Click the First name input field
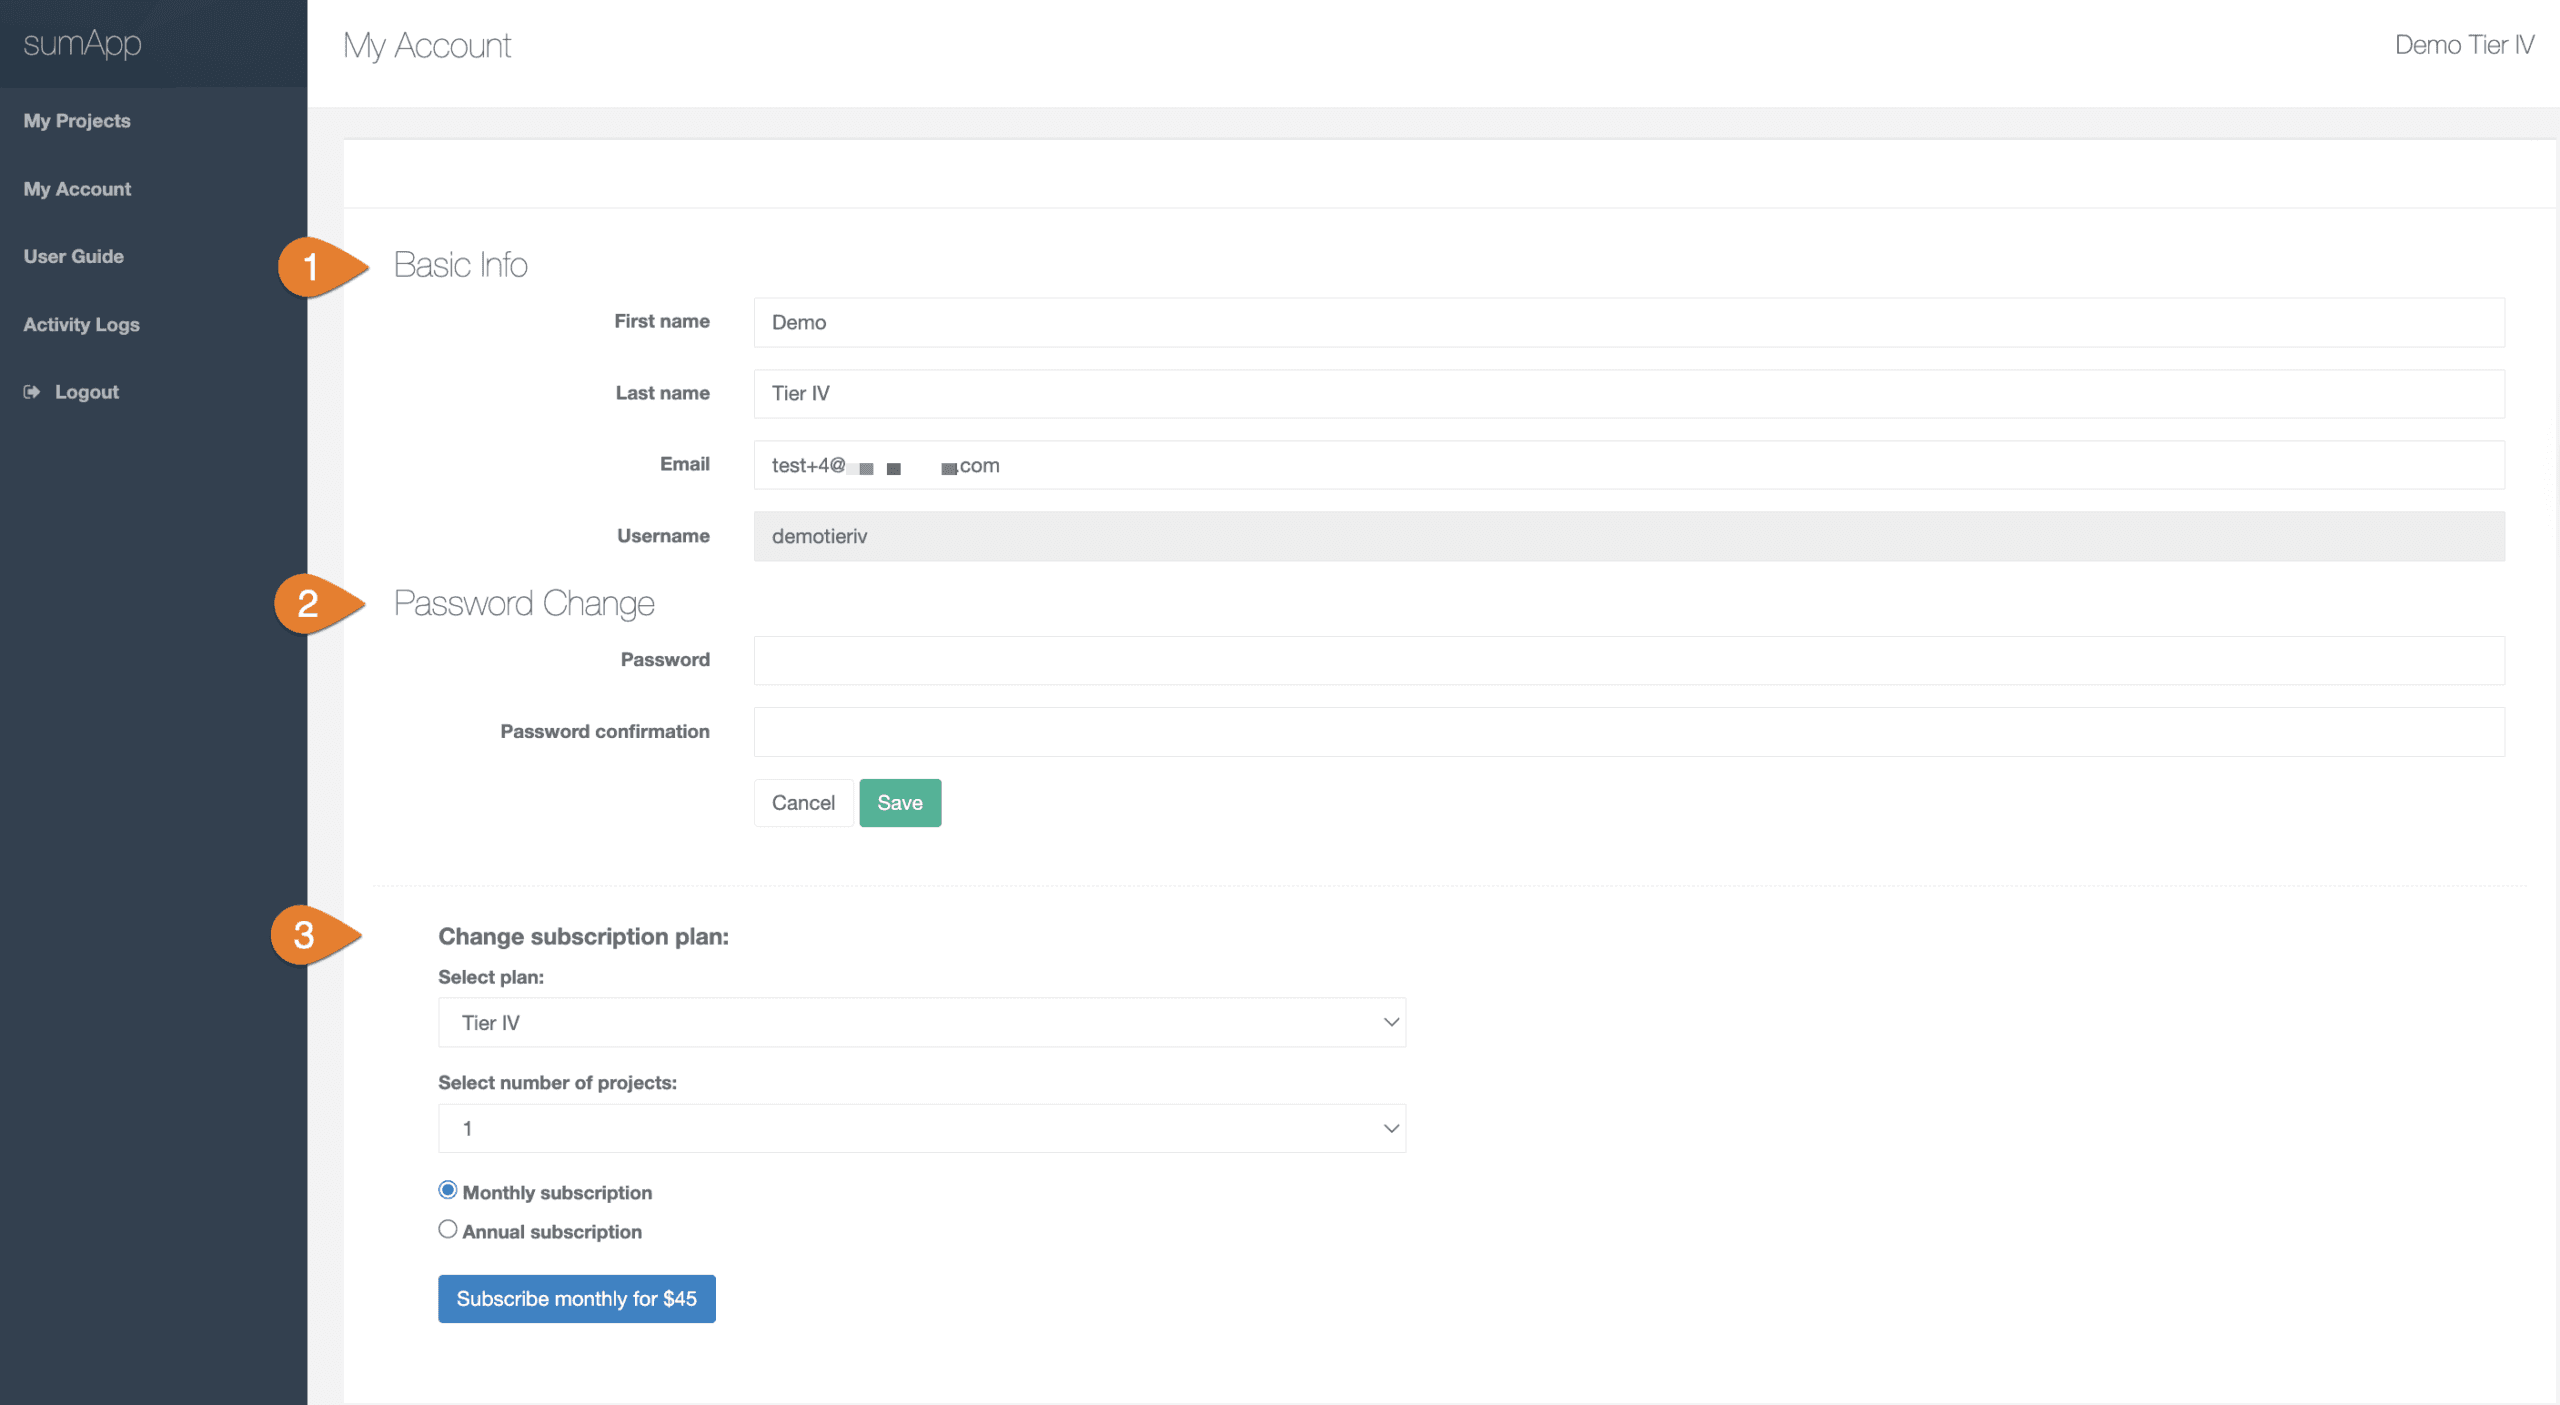Image resolution: width=2560 pixels, height=1405 pixels. 1628,322
